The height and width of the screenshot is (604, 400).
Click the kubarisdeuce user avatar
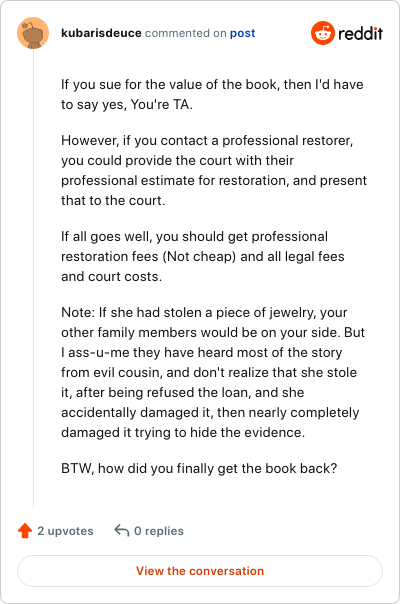pyautogui.click(x=33, y=33)
